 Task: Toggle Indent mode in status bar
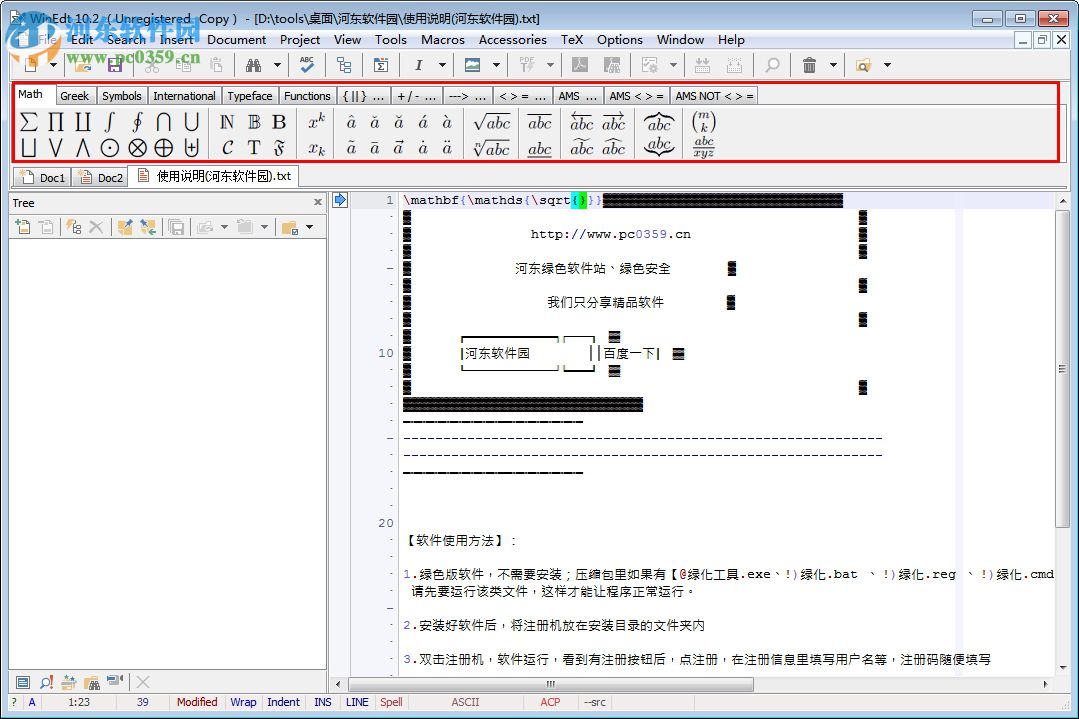point(283,702)
